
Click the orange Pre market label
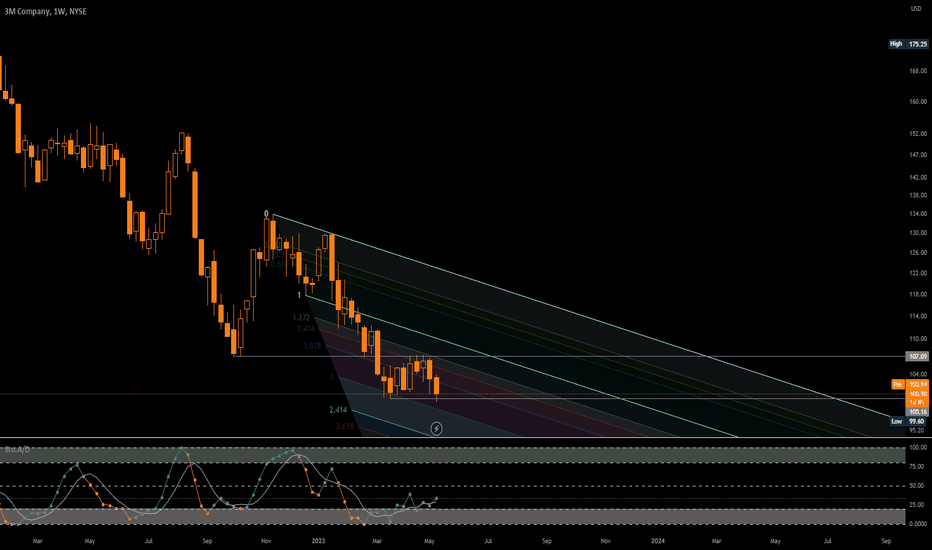tap(898, 385)
